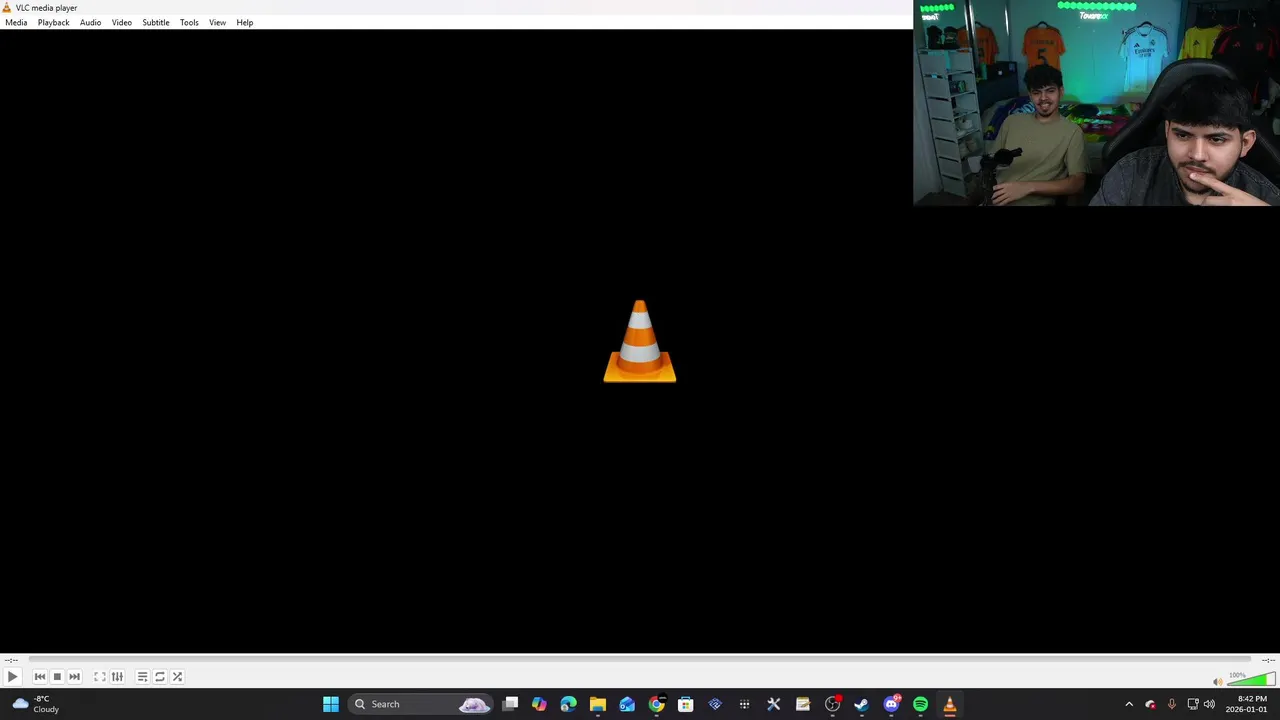Open network display tray icon
1280x720 pixels.
pyautogui.click(x=1192, y=704)
